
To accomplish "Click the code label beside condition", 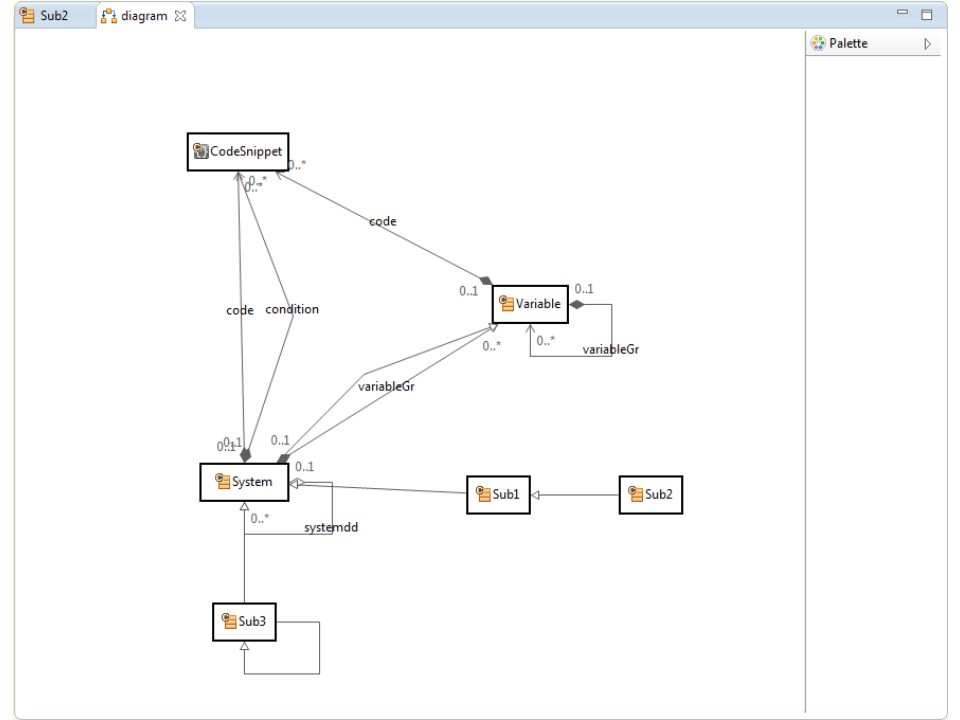I will coord(240,311).
